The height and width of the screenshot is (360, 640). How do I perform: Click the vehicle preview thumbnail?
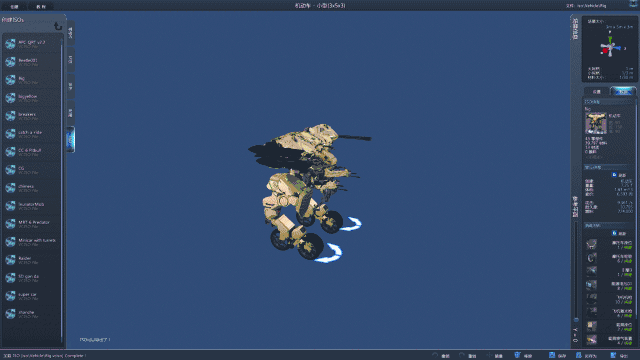tap(596, 123)
